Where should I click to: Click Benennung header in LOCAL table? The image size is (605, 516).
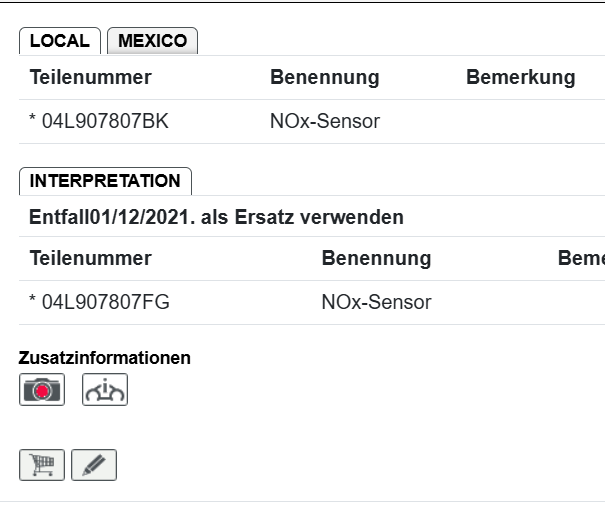(x=324, y=77)
